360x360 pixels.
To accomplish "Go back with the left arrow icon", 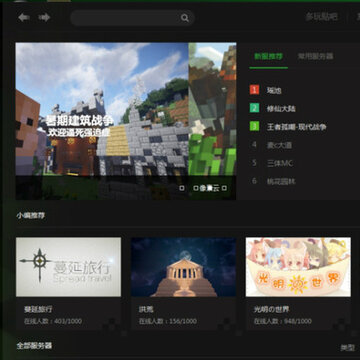I will [x=24, y=17].
